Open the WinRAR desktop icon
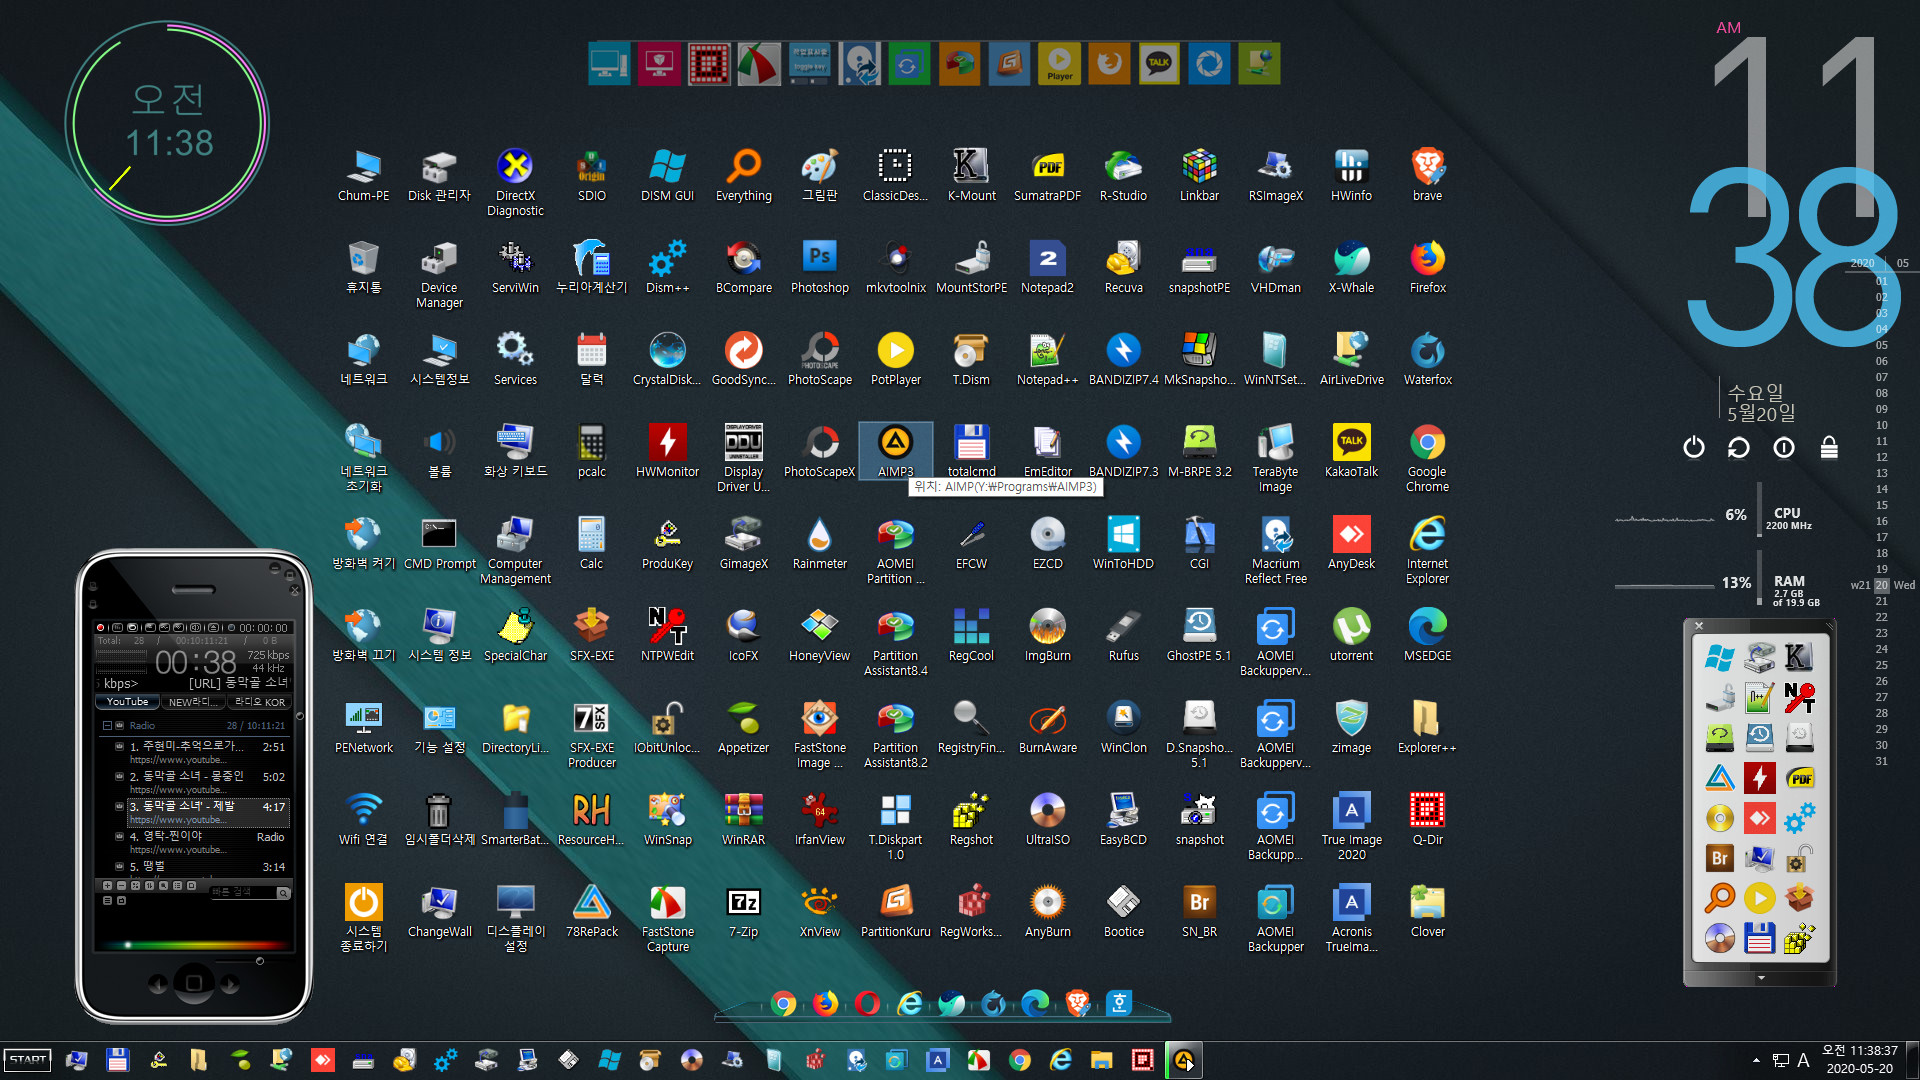The width and height of the screenshot is (1920, 1080). click(743, 819)
